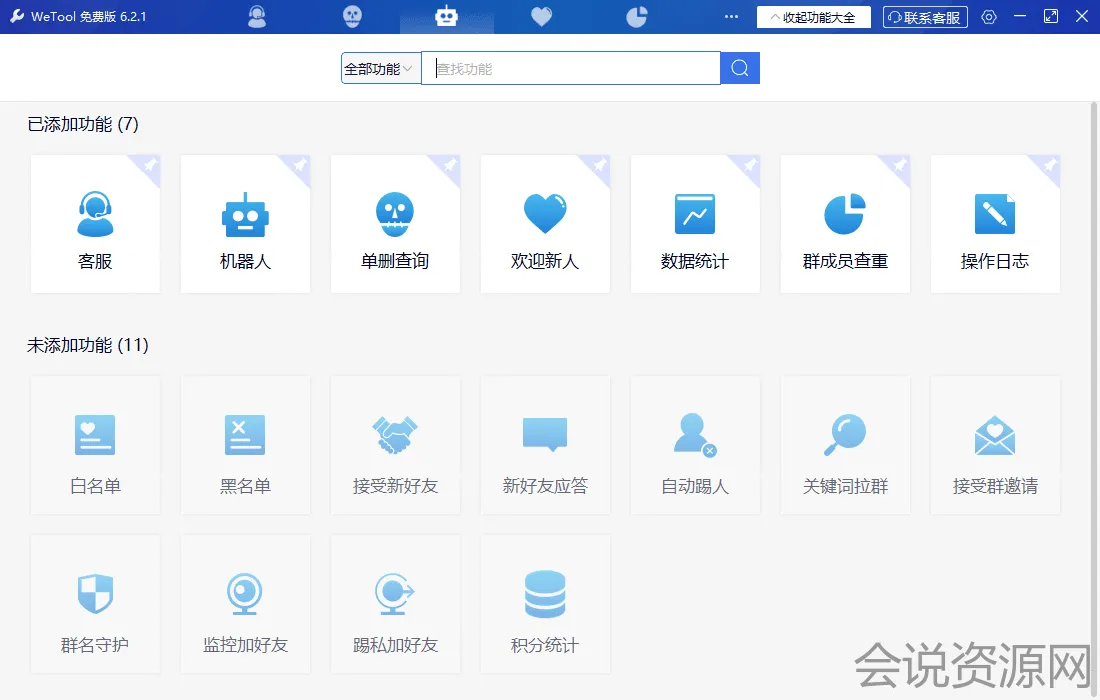Add the 自动踢人 auto-kick feature
Image resolution: width=1100 pixels, height=700 pixels.
click(x=695, y=445)
